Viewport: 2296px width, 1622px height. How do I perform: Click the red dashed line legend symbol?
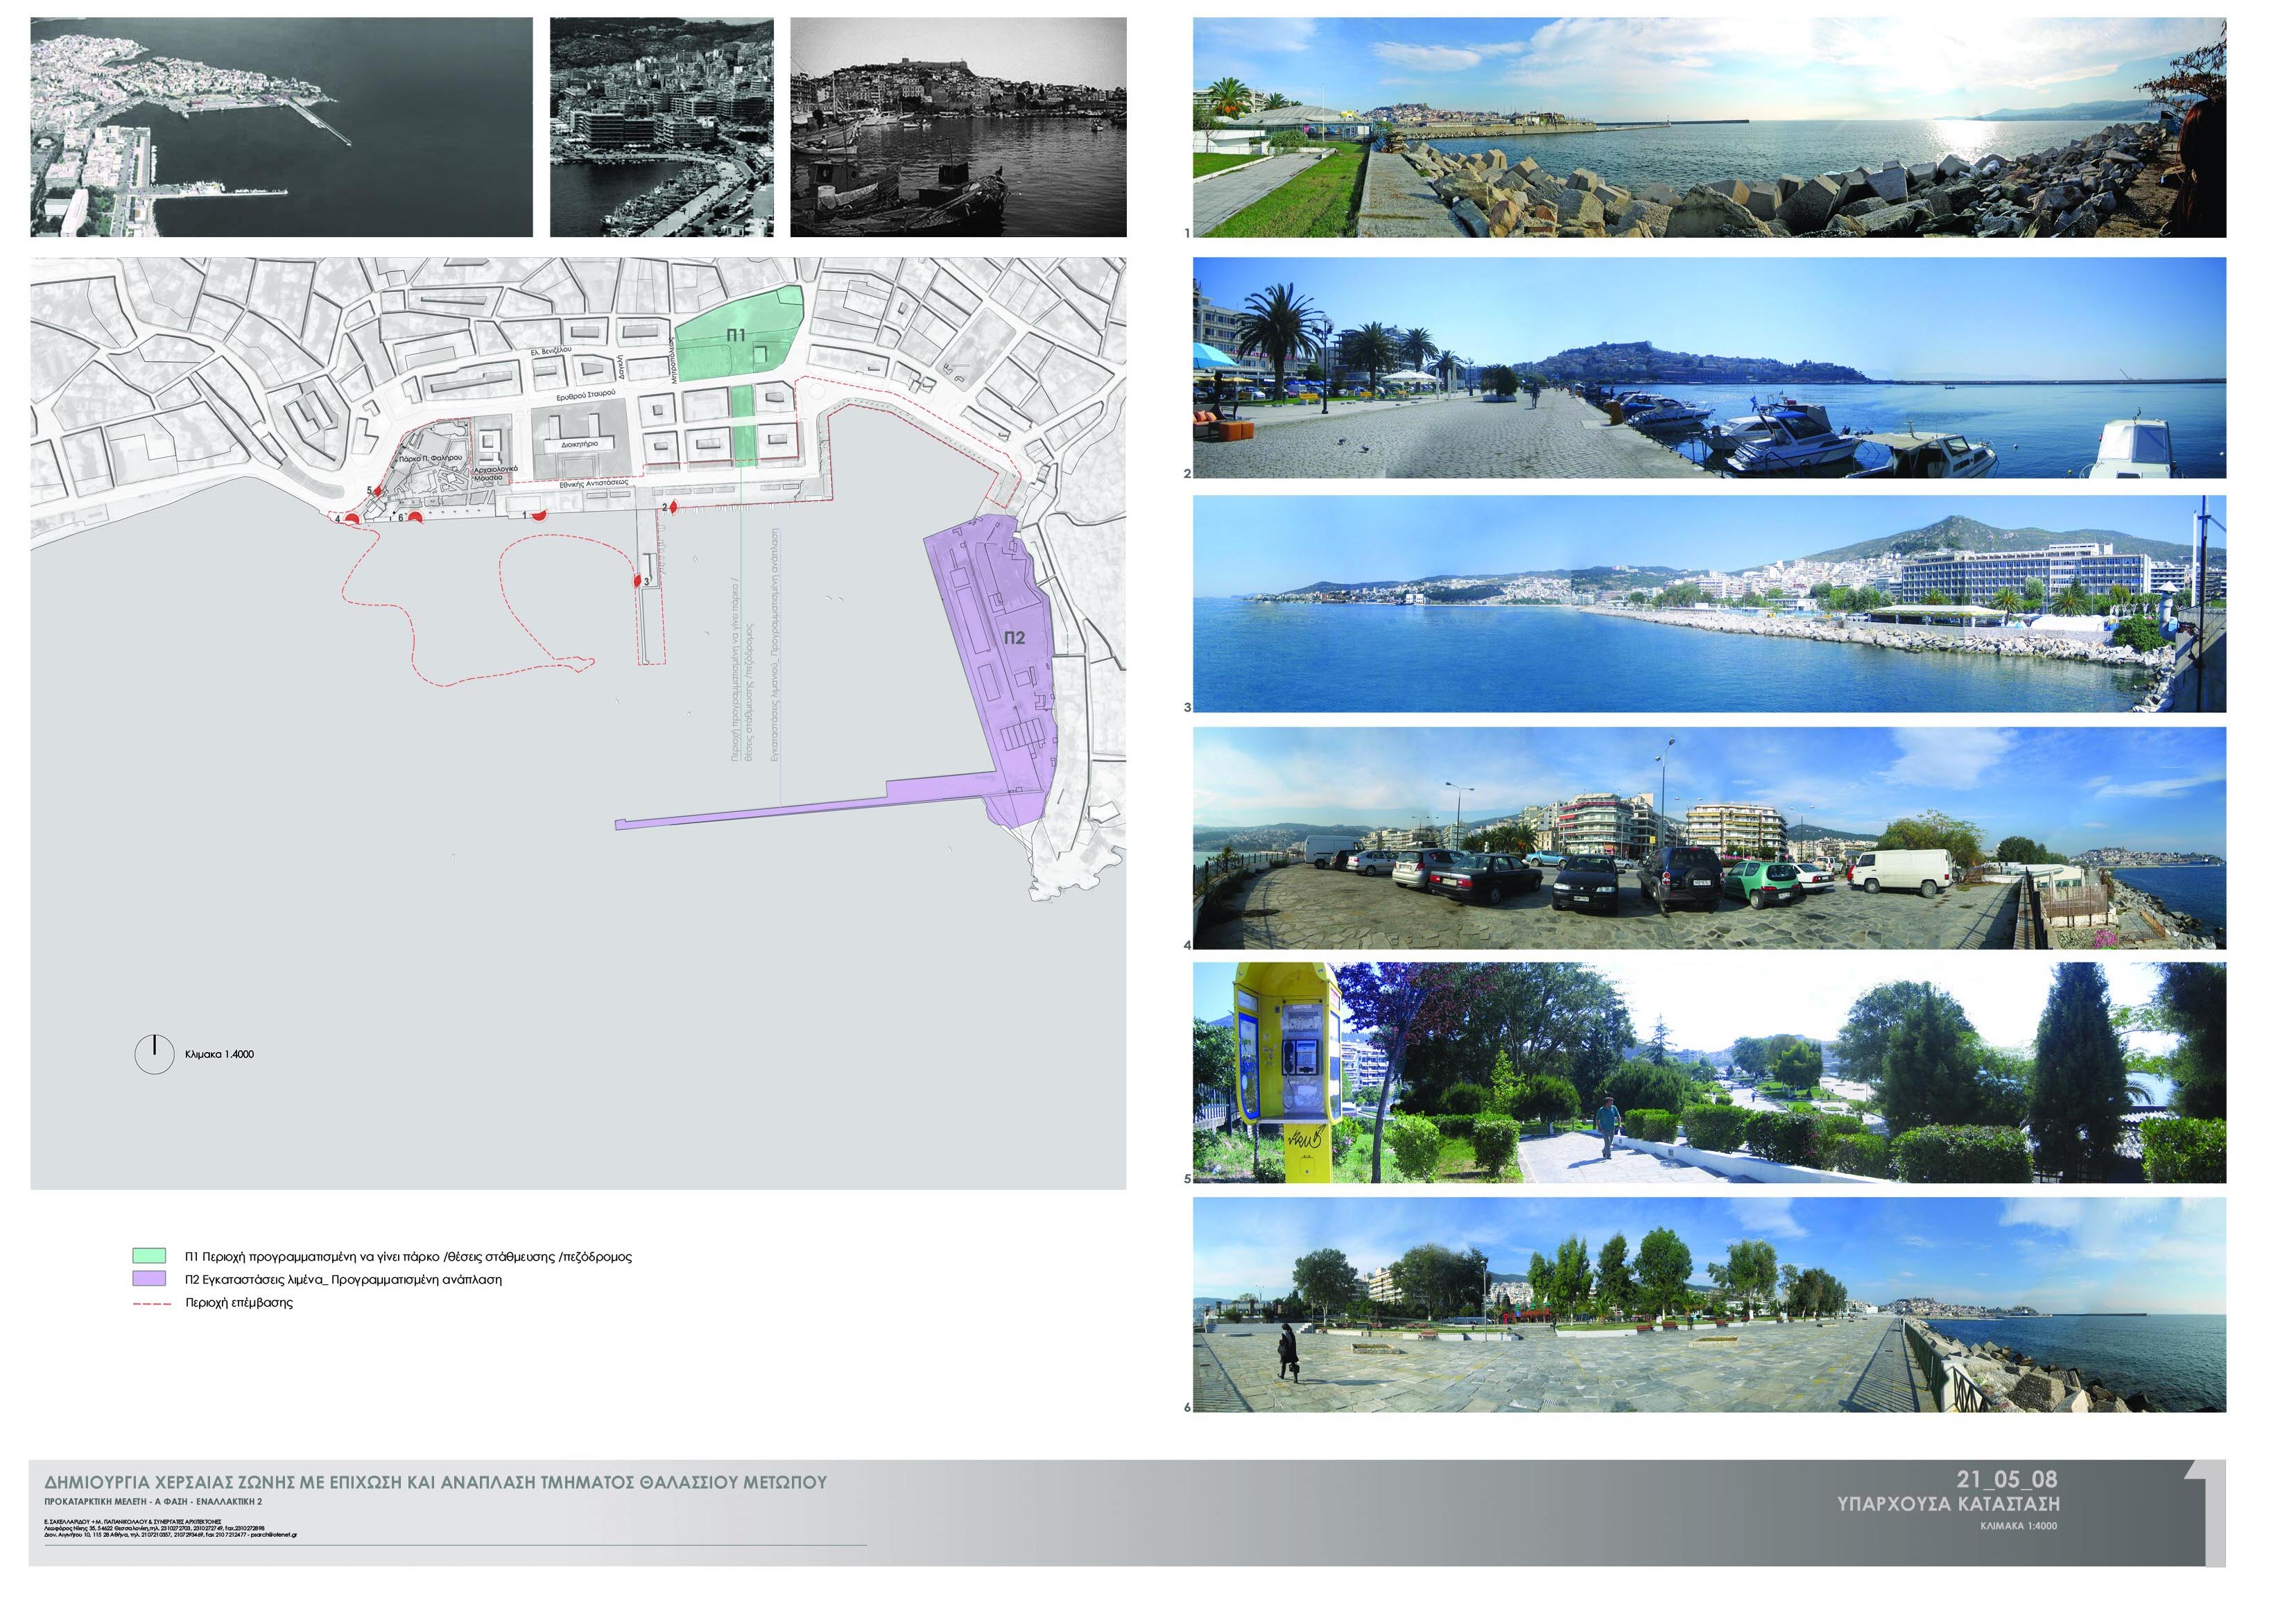click(x=151, y=1303)
